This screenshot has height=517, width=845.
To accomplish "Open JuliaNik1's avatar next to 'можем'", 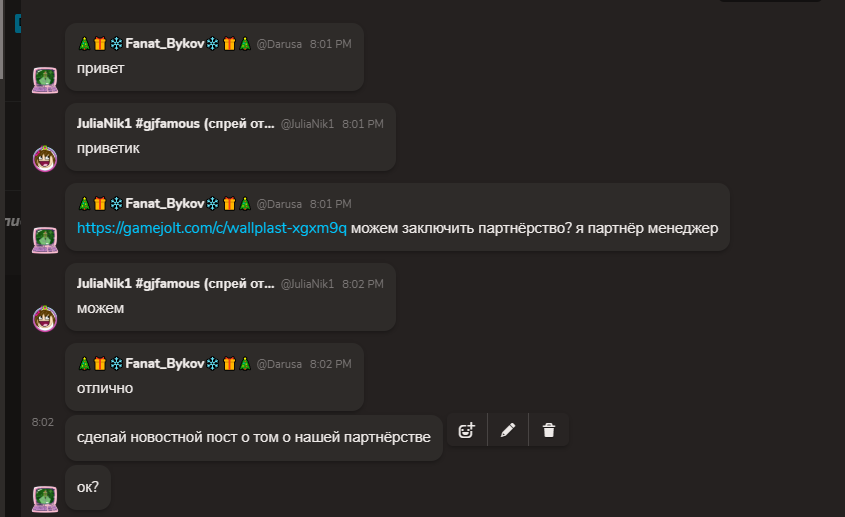I will (x=45, y=319).
